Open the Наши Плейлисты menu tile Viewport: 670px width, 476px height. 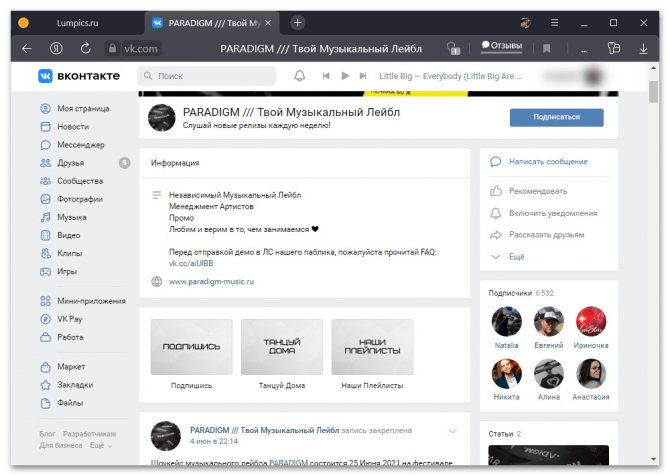(x=372, y=354)
